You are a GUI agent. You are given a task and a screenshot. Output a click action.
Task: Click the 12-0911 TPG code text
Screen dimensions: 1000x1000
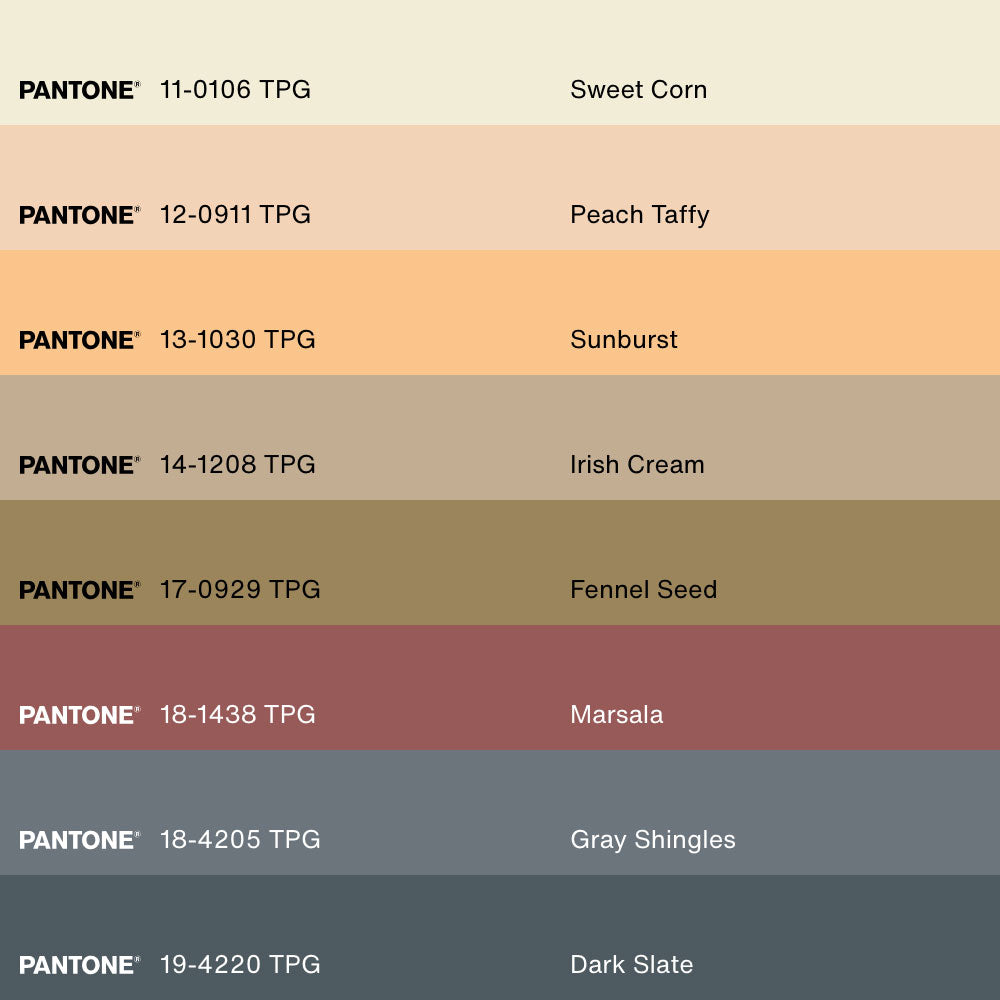[x=235, y=215]
